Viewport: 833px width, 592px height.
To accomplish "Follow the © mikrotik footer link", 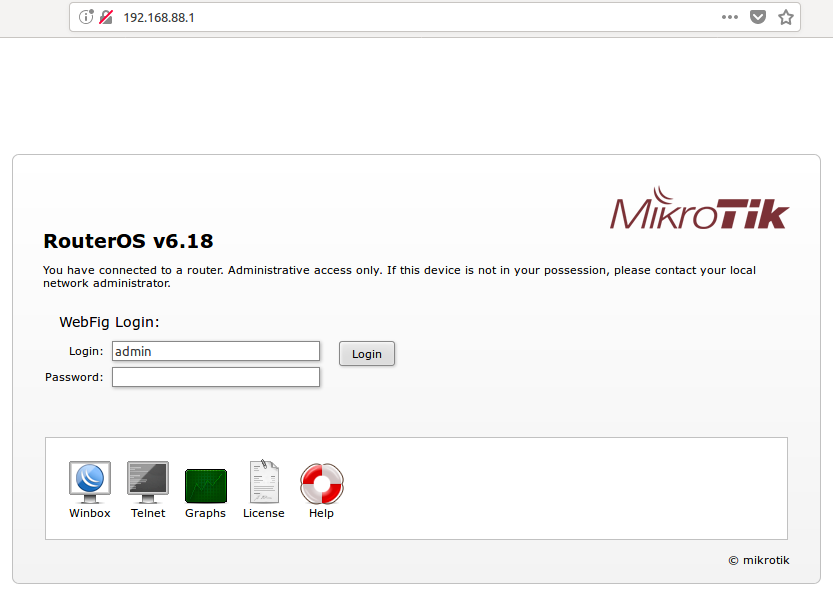I will (x=758, y=560).
